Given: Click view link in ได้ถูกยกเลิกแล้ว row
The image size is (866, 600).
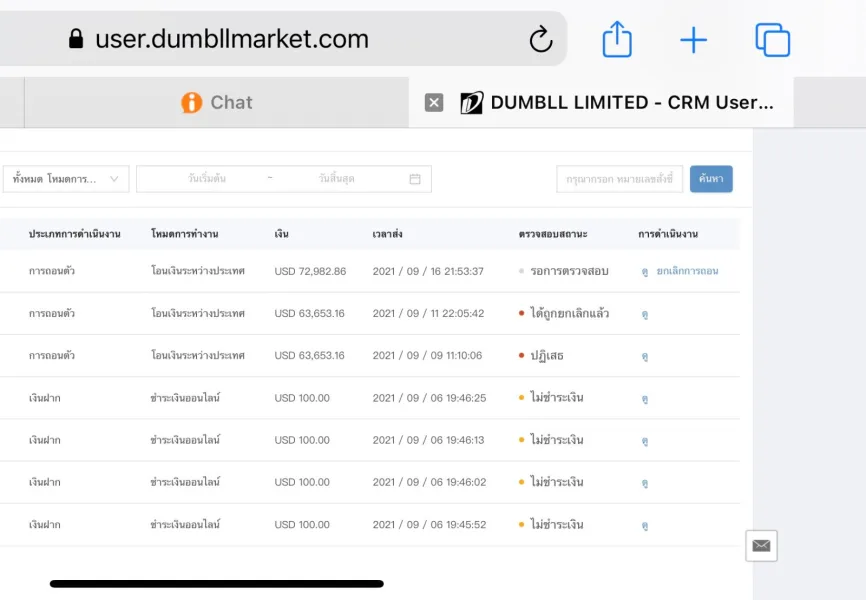Looking at the screenshot, I should coord(645,314).
